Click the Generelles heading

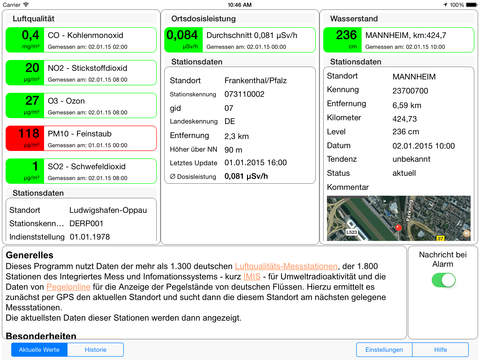30,255
